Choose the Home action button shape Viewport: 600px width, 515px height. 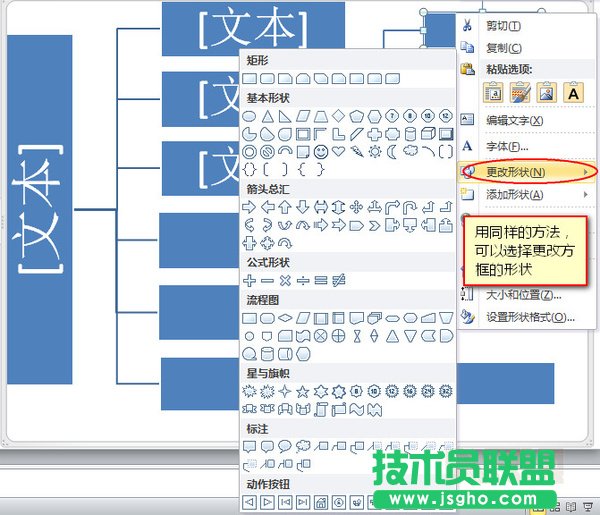[321, 502]
